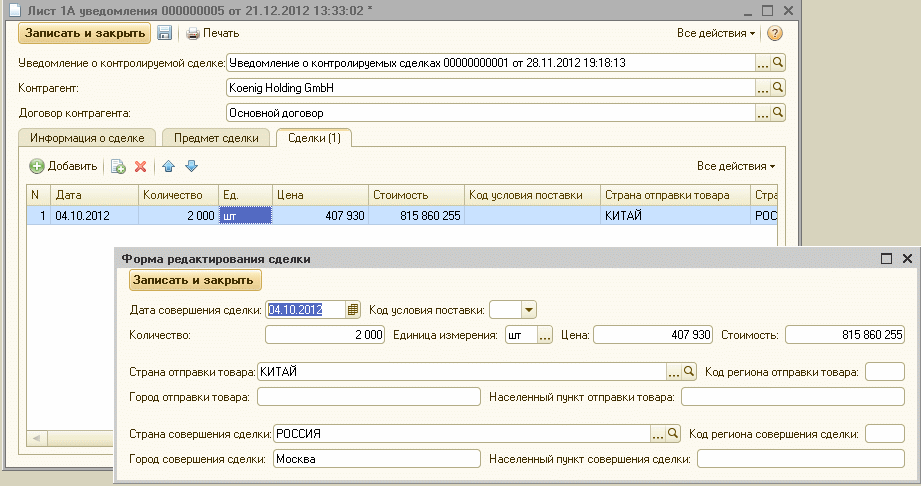The image size is (921, 486).
Task: Click the green Добавить add row icon
Action: [x=37, y=166]
